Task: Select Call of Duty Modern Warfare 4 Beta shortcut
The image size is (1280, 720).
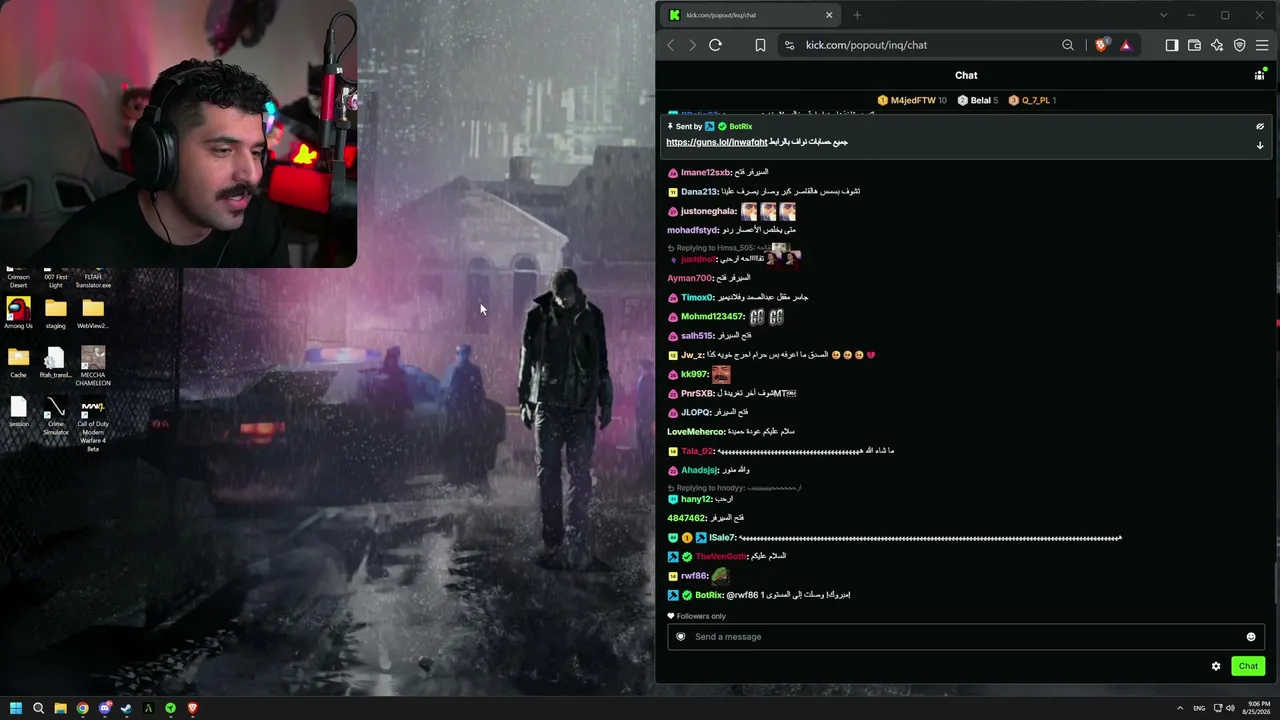Action: click(93, 425)
